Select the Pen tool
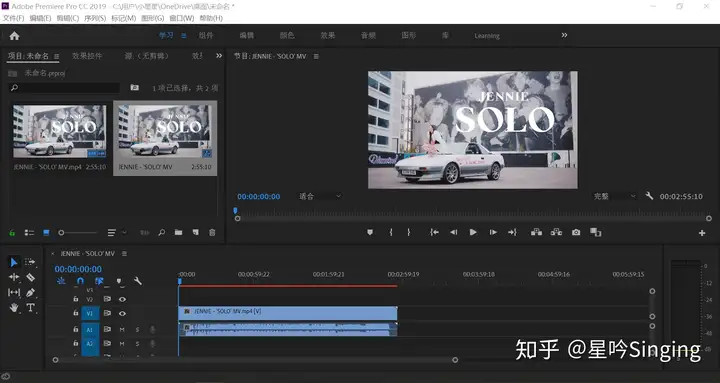The width and height of the screenshot is (720, 383). pos(30,292)
